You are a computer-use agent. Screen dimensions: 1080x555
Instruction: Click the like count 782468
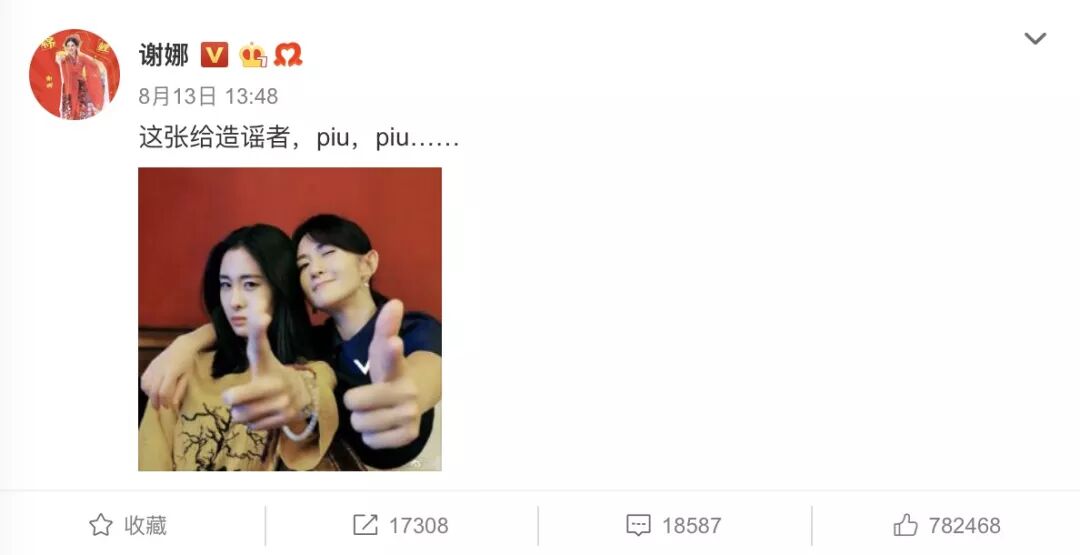point(964,526)
